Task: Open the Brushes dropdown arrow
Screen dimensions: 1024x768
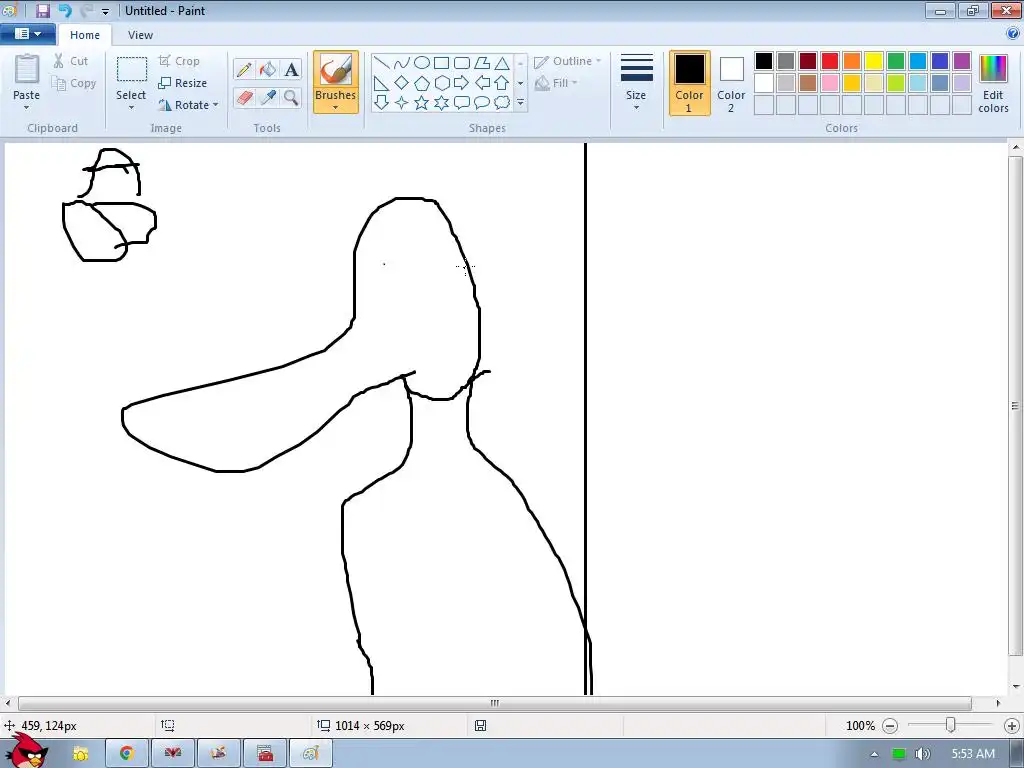Action: (336, 108)
